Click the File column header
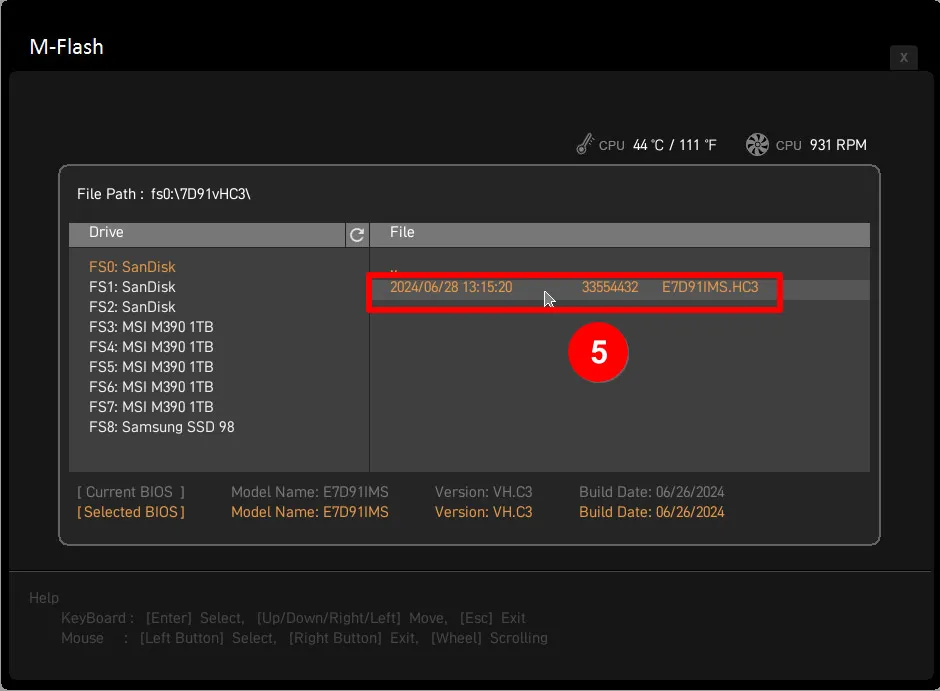This screenshot has width=940, height=691. pos(402,233)
